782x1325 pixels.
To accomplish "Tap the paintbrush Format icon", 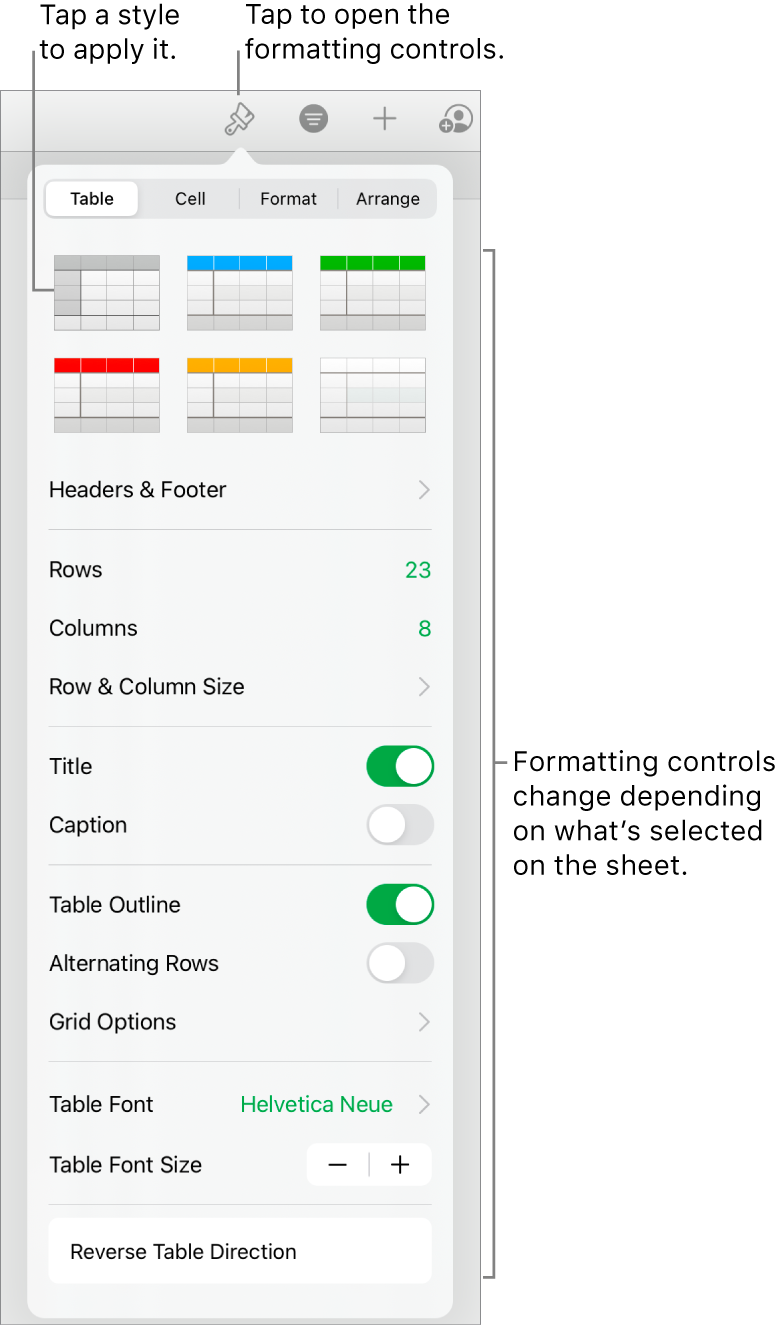I will coord(239,120).
